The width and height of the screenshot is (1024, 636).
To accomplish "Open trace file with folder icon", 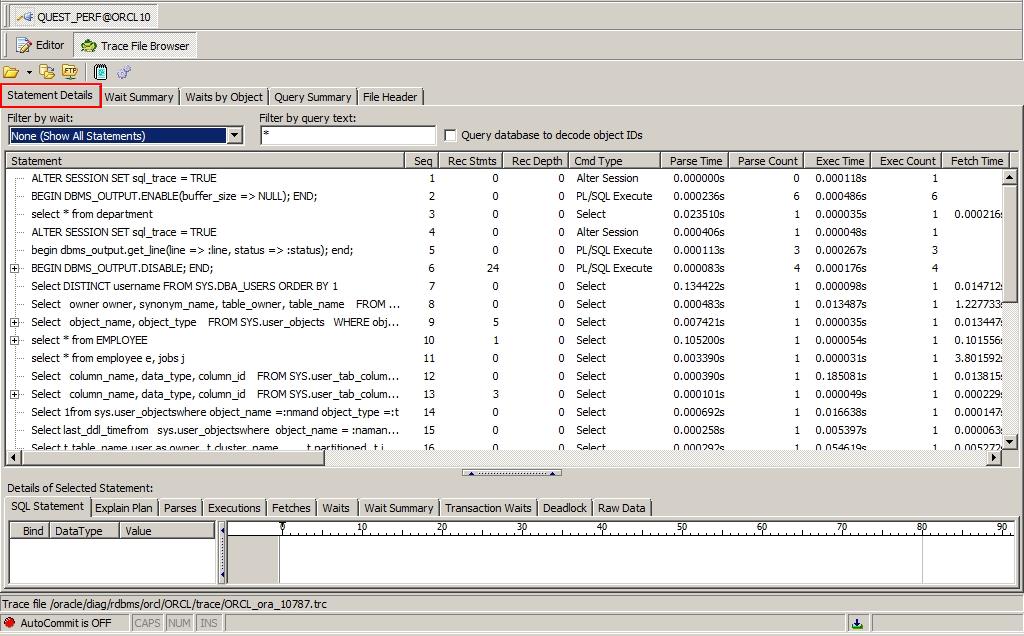I will tap(11, 72).
